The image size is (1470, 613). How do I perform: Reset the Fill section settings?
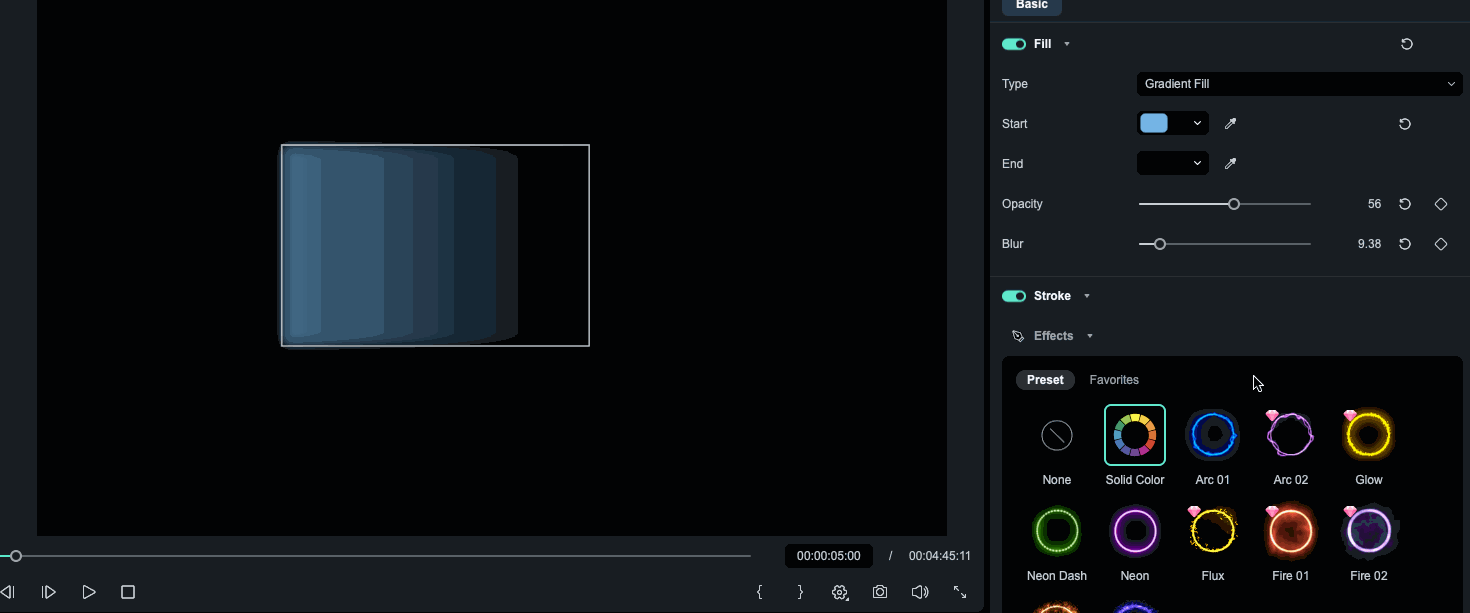pos(1407,44)
